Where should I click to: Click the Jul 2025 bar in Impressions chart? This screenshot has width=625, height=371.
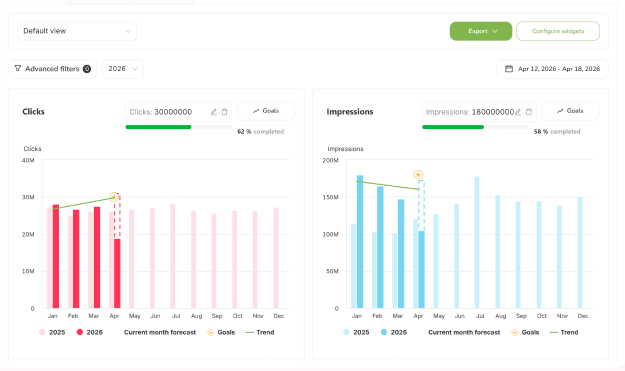click(477, 242)
